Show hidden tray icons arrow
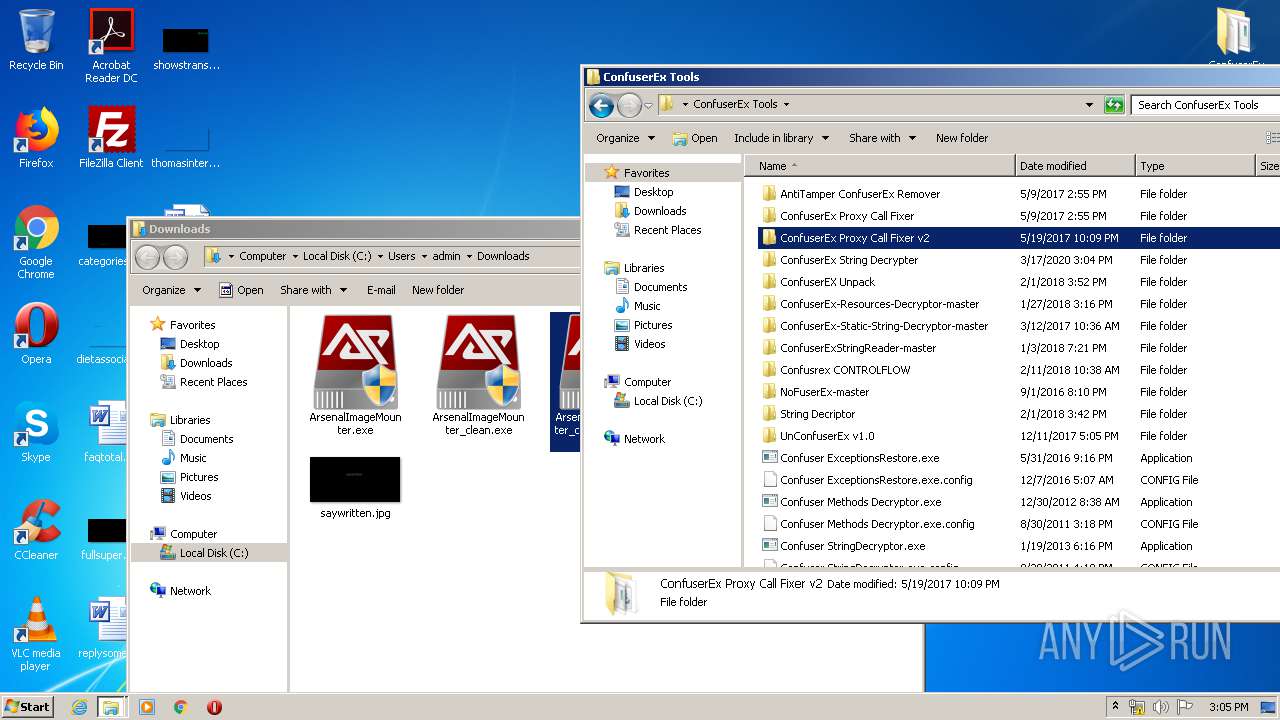This screenshot has height=720, width=1280. [1115, 707]
